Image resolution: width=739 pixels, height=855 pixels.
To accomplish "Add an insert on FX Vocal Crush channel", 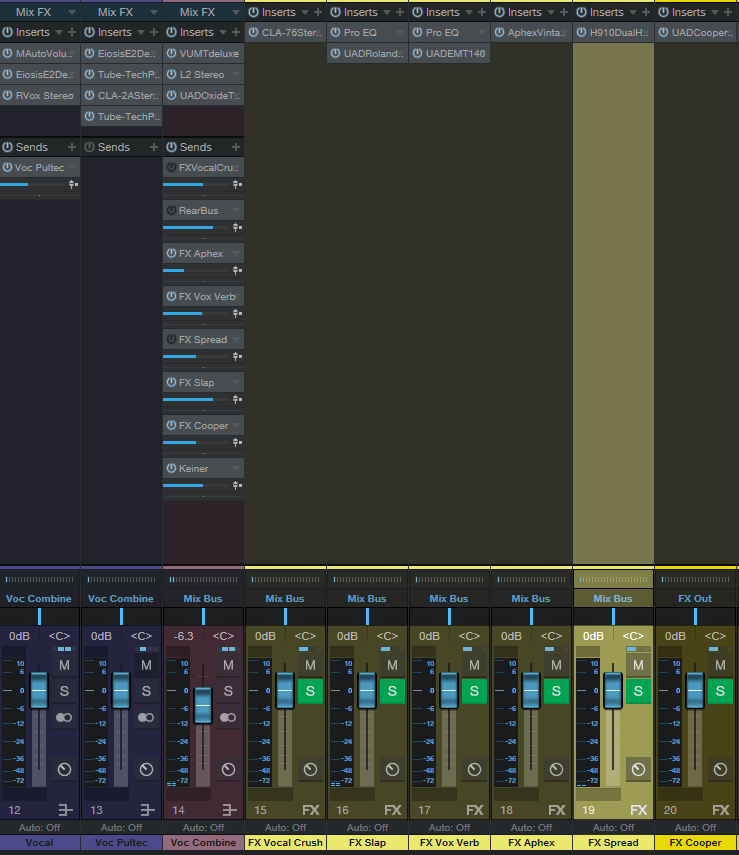I will 318,12.
